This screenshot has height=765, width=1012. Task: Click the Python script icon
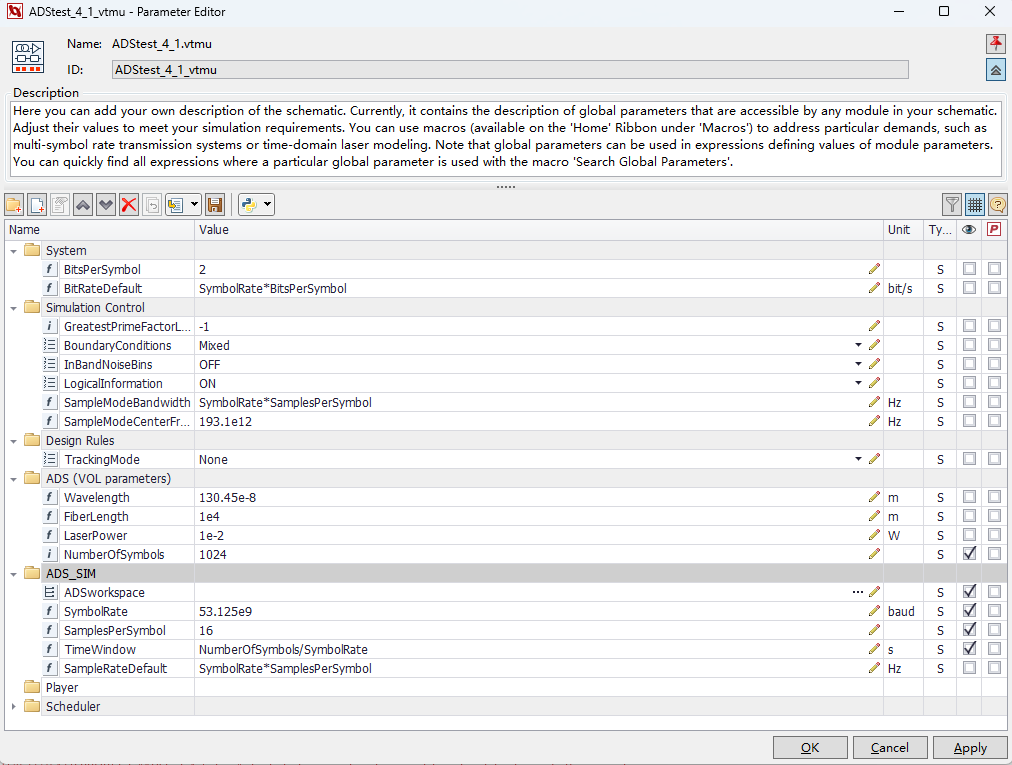(x=249, y=205)
